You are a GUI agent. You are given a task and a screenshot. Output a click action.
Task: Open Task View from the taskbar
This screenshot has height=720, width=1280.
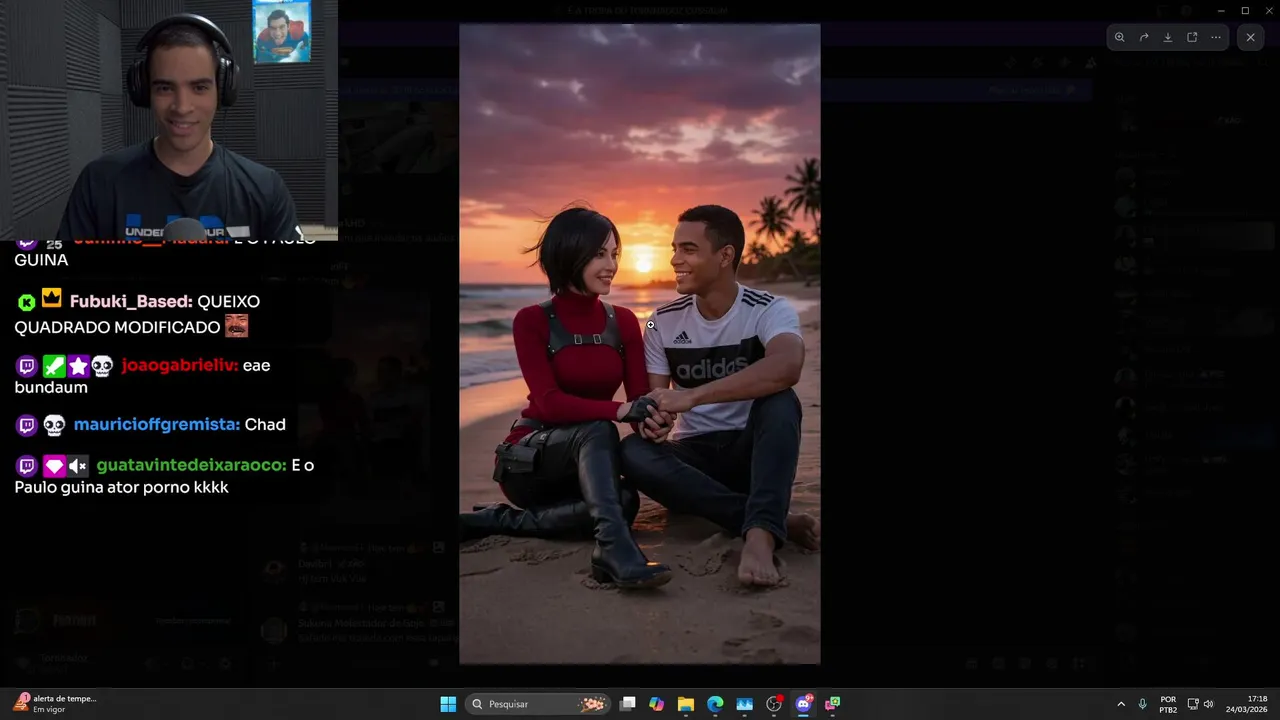628,704
